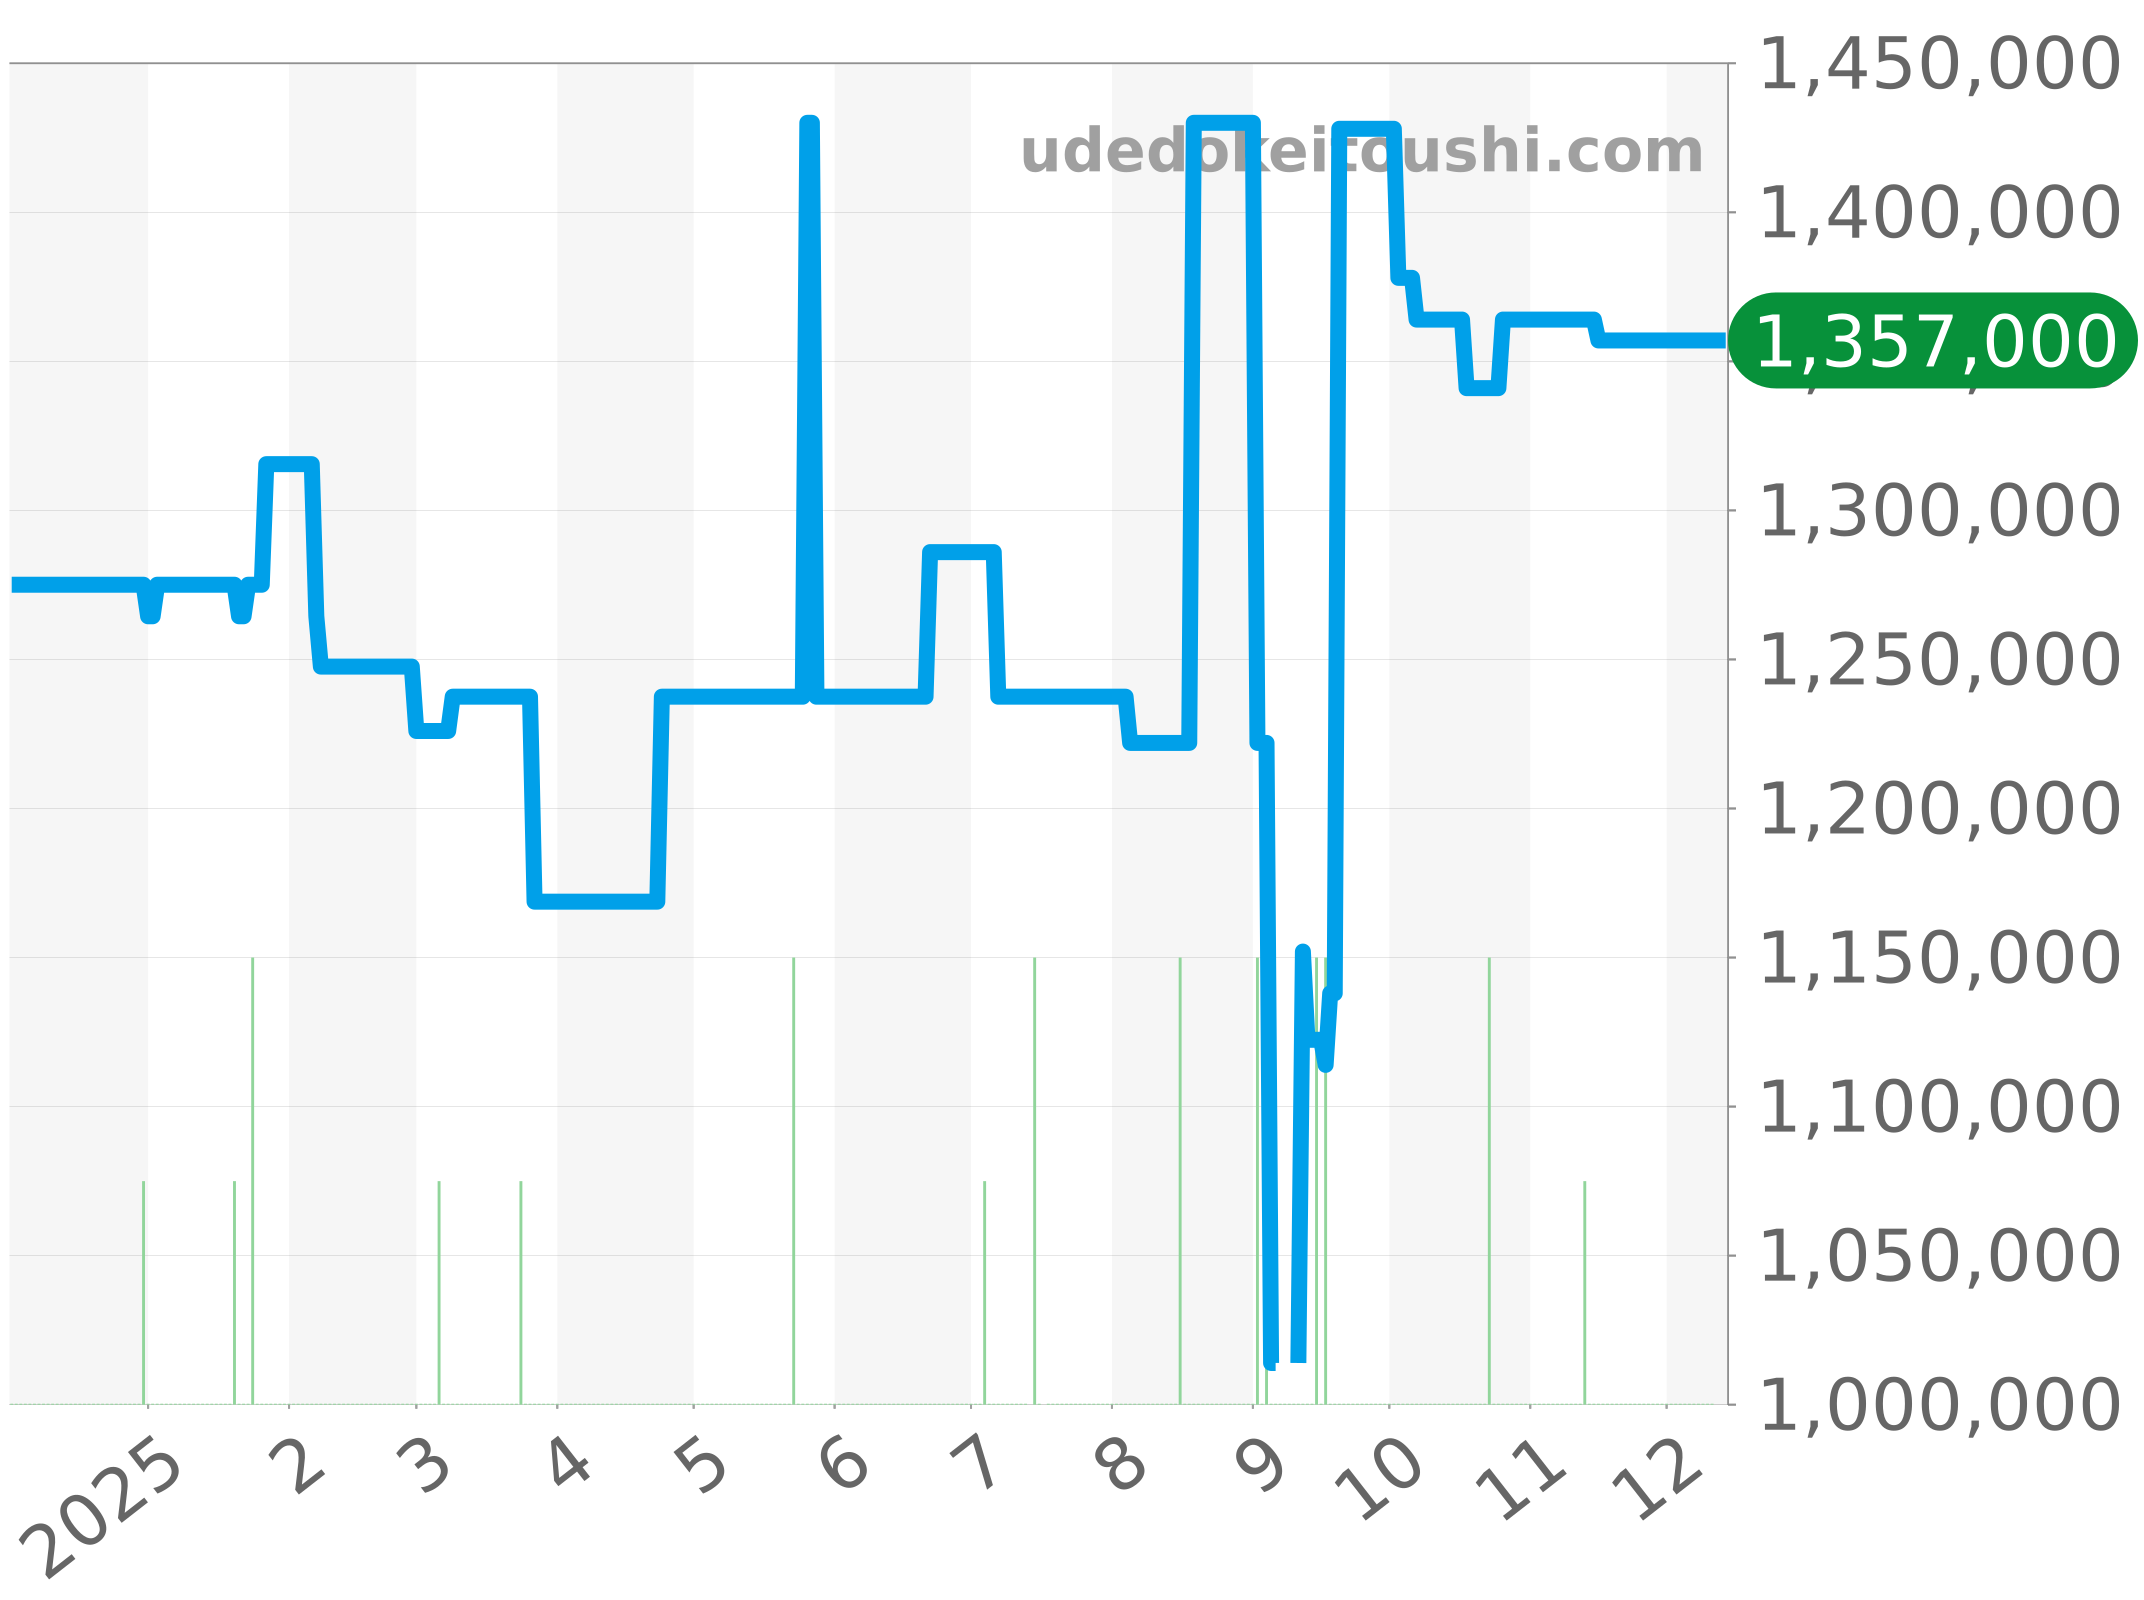
Task: Click the 1,300,000 price axis label
Action: pyautogui.click(x=1938, y=511)
